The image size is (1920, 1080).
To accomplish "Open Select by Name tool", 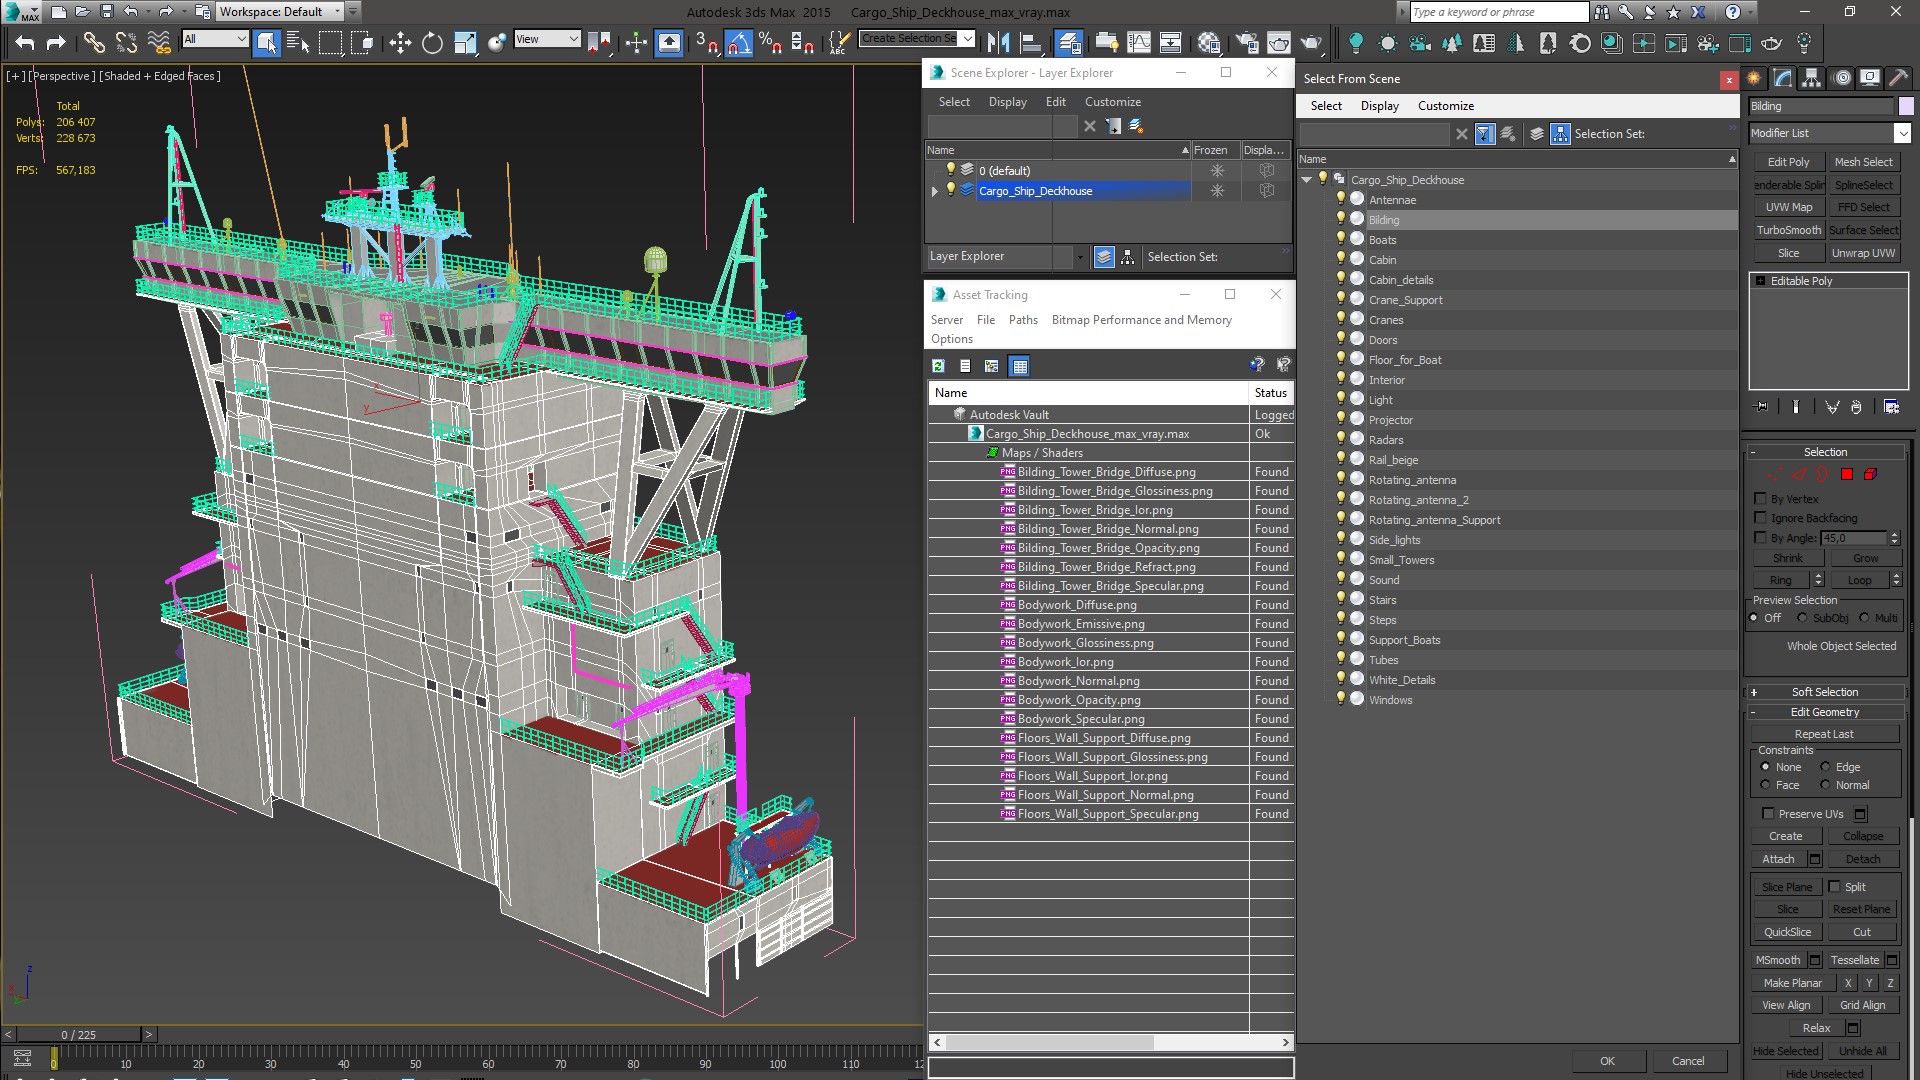I will [298, 42].
